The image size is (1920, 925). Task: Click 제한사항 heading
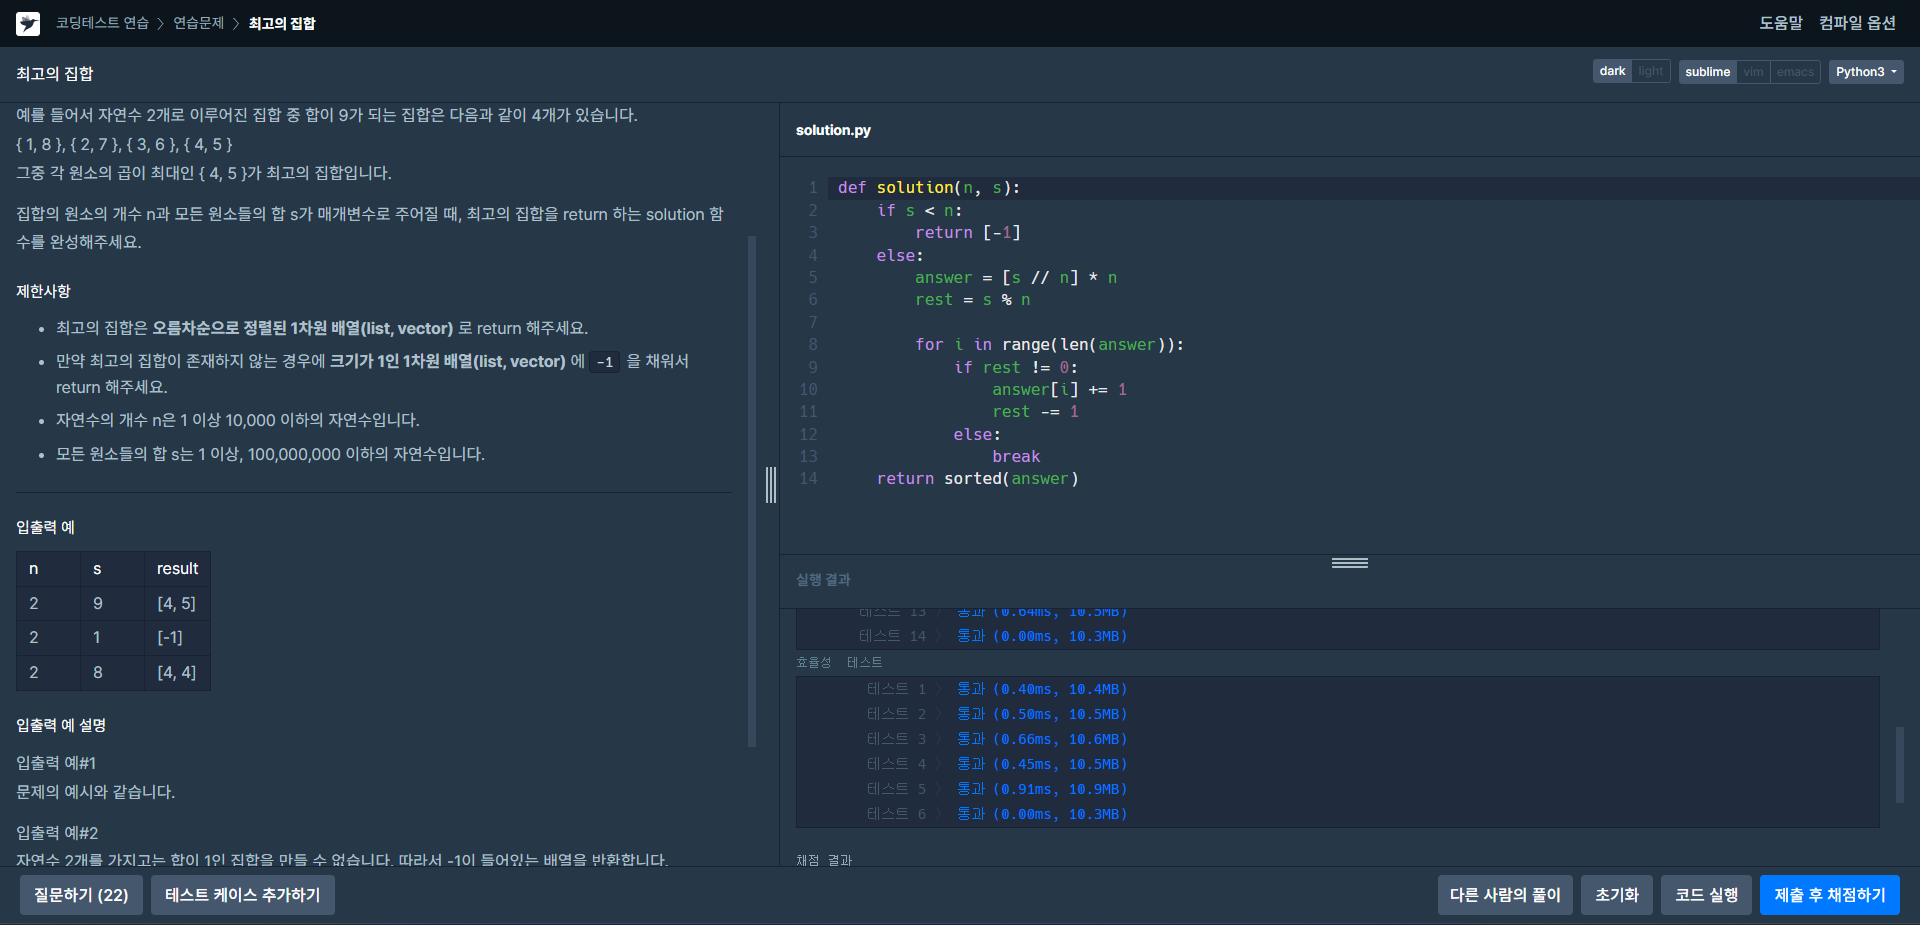(43, 291)
